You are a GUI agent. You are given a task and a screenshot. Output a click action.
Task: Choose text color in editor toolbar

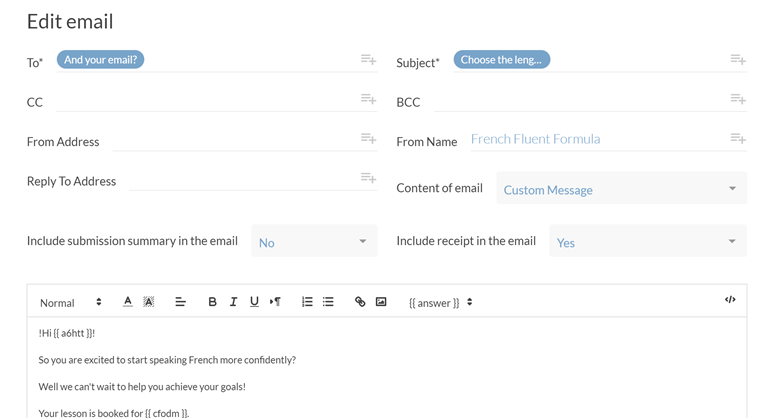coord(127,302)
